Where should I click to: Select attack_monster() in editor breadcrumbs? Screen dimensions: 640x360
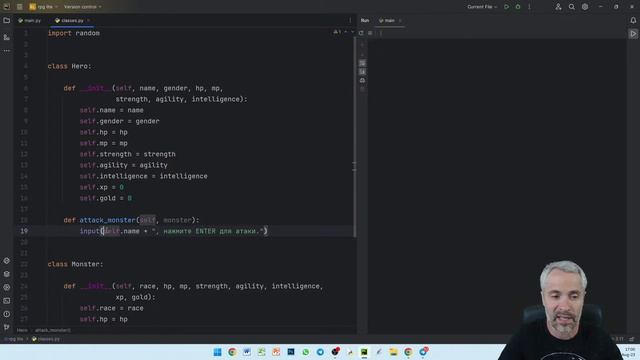tap(53, 330)
